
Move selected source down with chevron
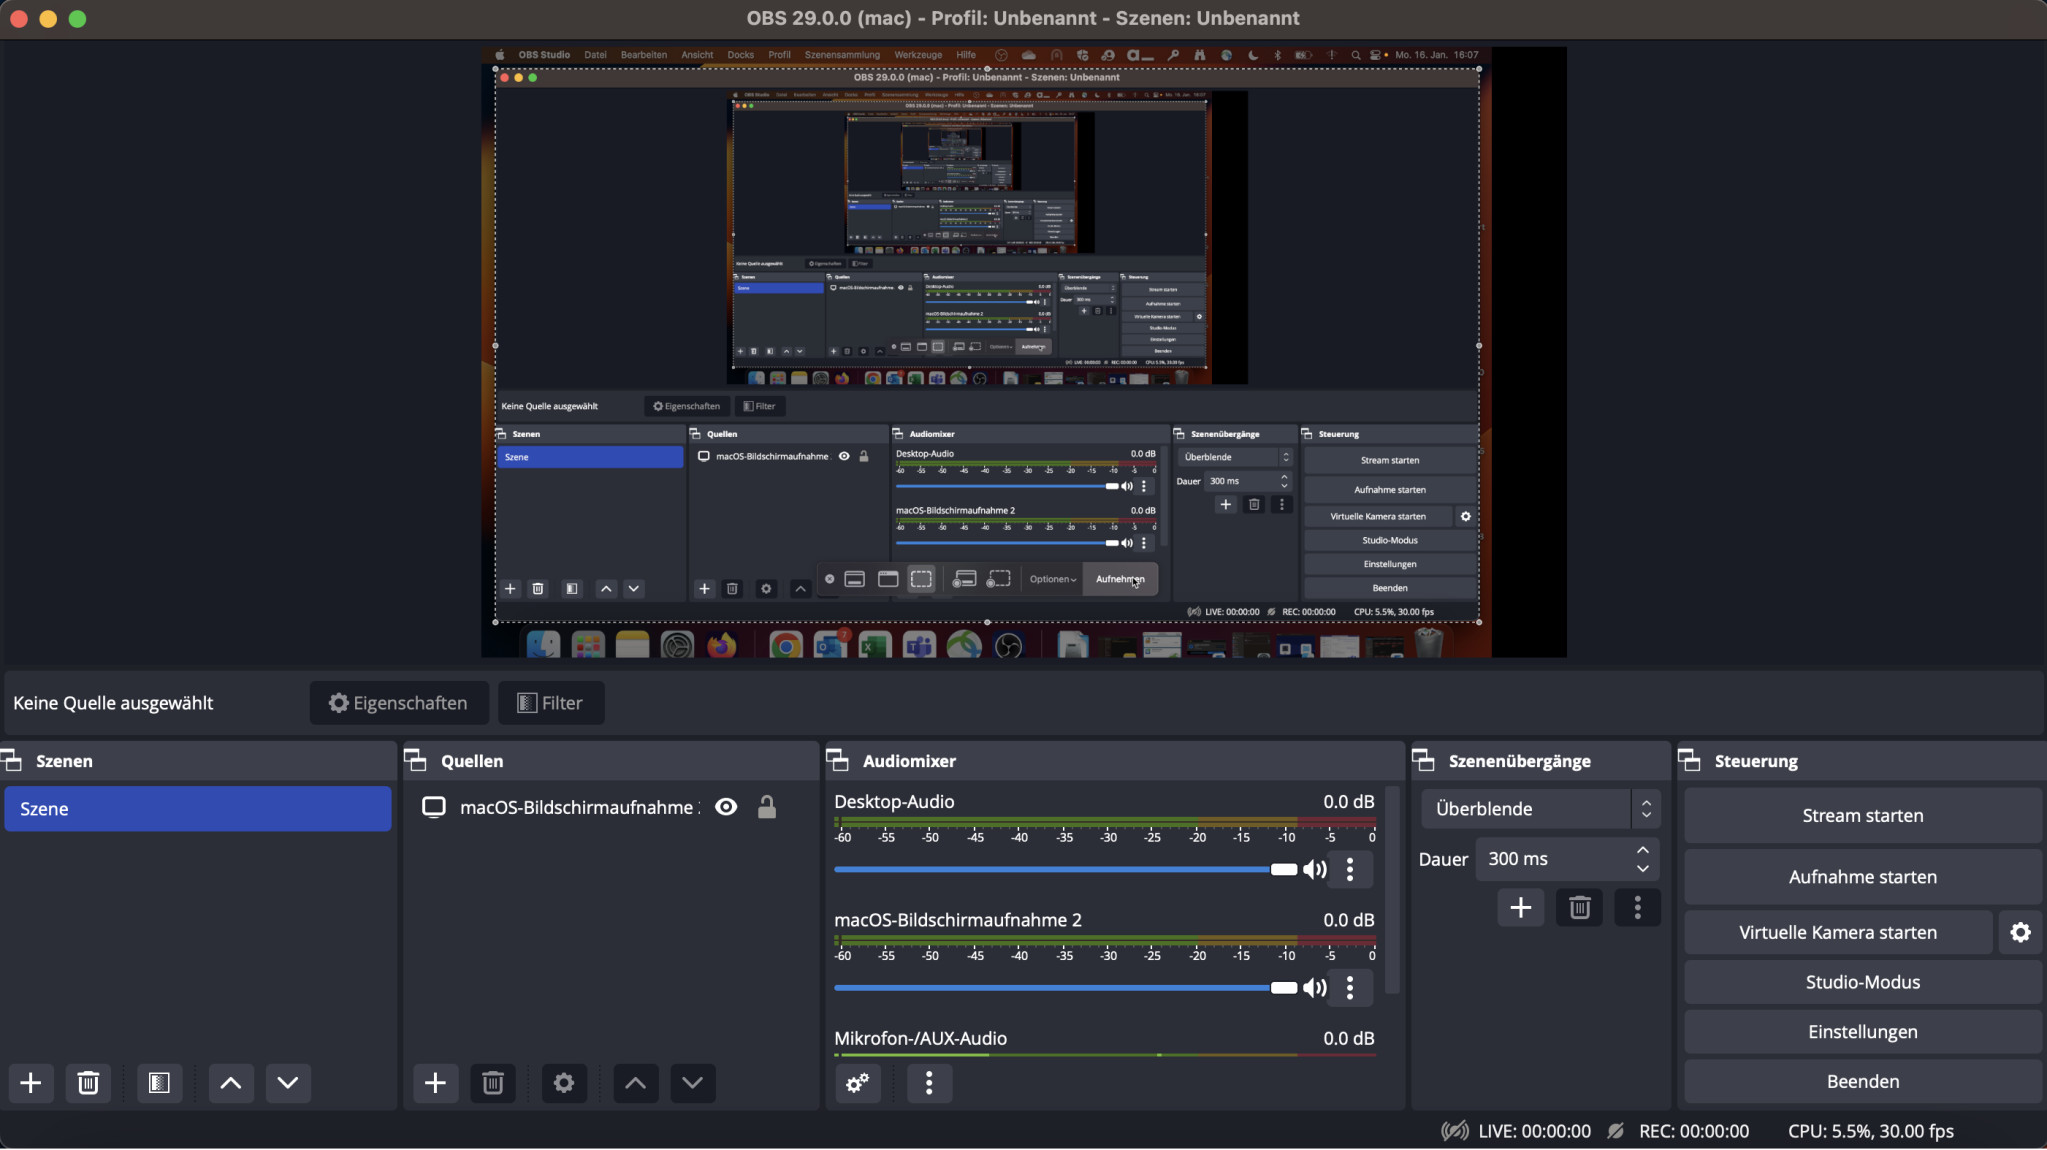692,1083
